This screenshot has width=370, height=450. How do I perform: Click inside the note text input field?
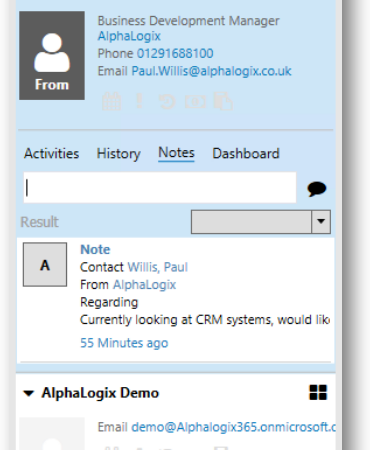point(160,187)
